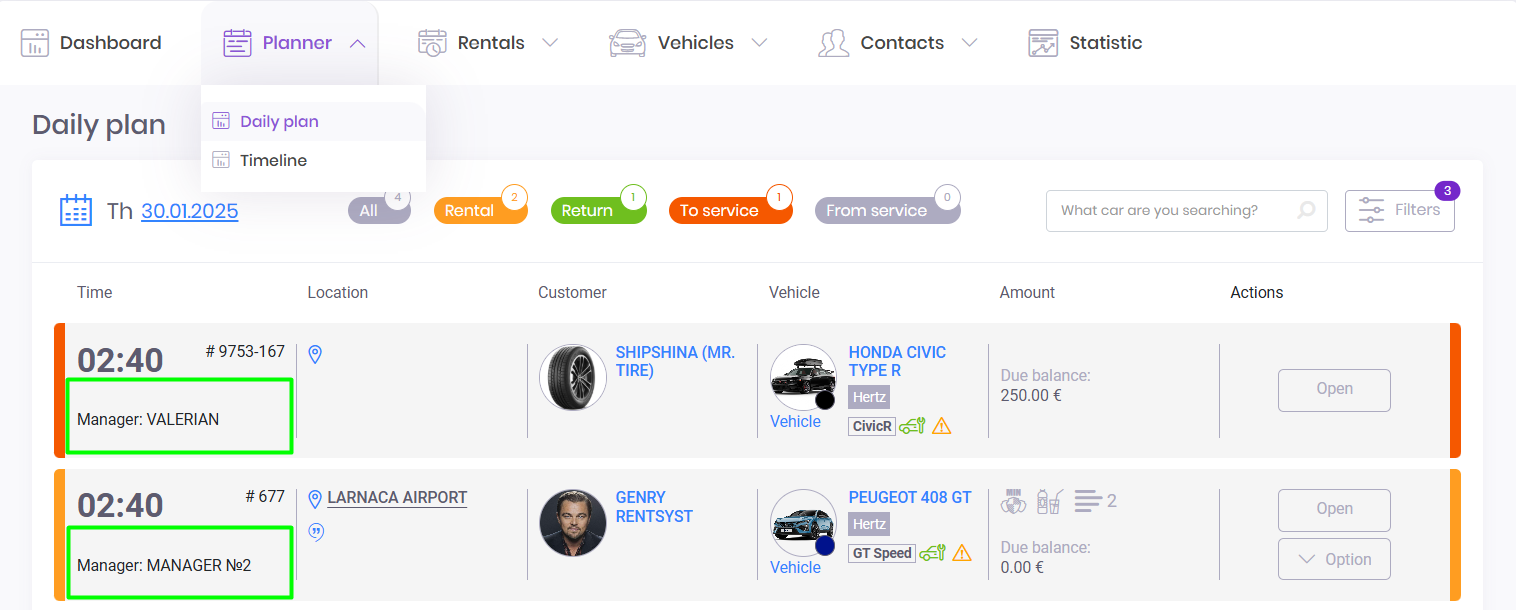The width and height of the screenshot is (1516, 610).
Task: Click the quote comment icon under Larnaca Airport
Action: tap(316, 532)
